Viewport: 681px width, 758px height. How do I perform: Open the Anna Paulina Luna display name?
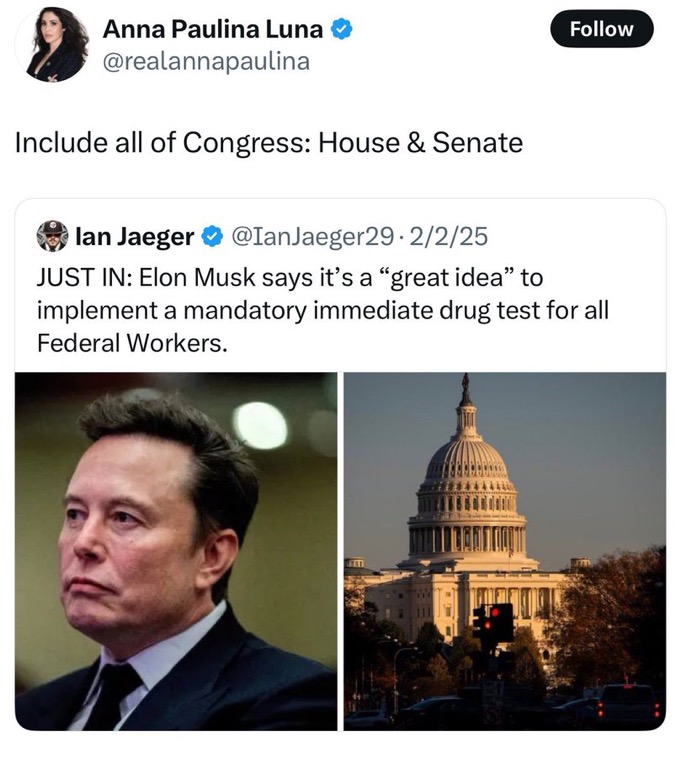(213, 30)
